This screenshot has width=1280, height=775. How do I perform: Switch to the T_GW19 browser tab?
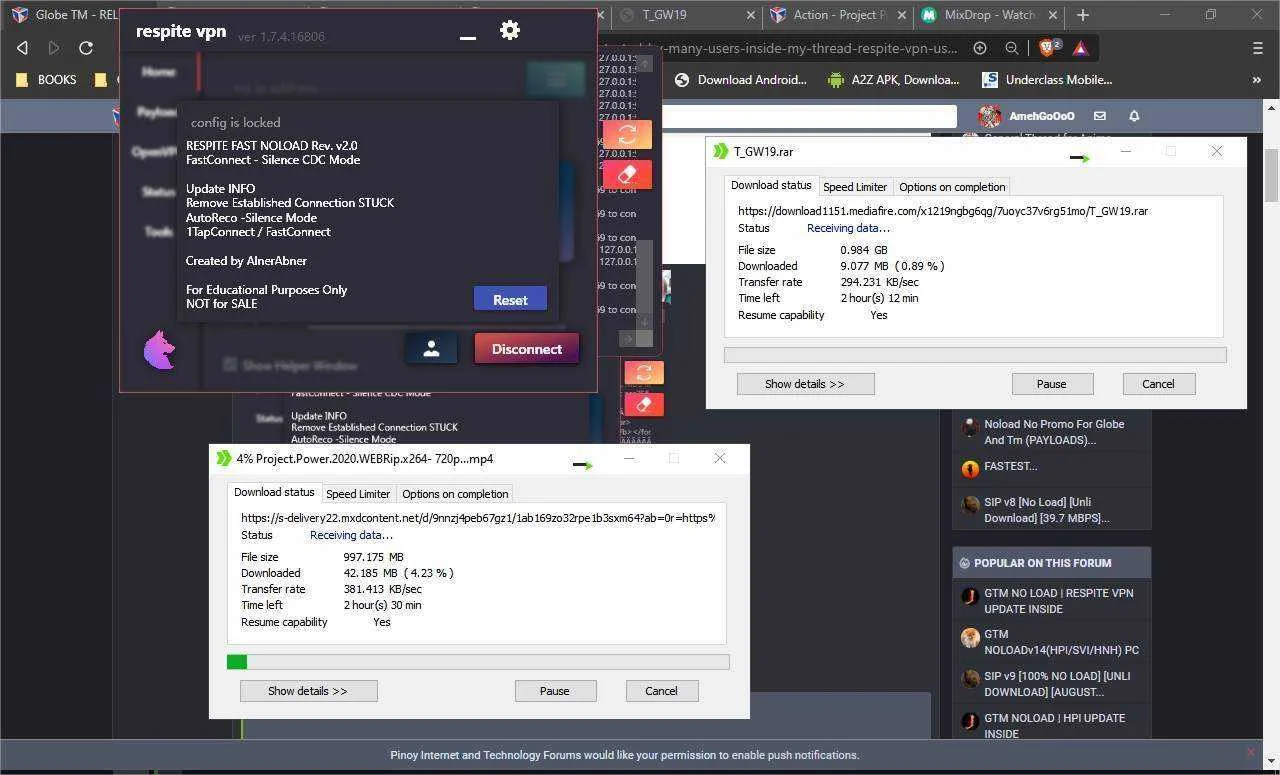click(686, 15)
